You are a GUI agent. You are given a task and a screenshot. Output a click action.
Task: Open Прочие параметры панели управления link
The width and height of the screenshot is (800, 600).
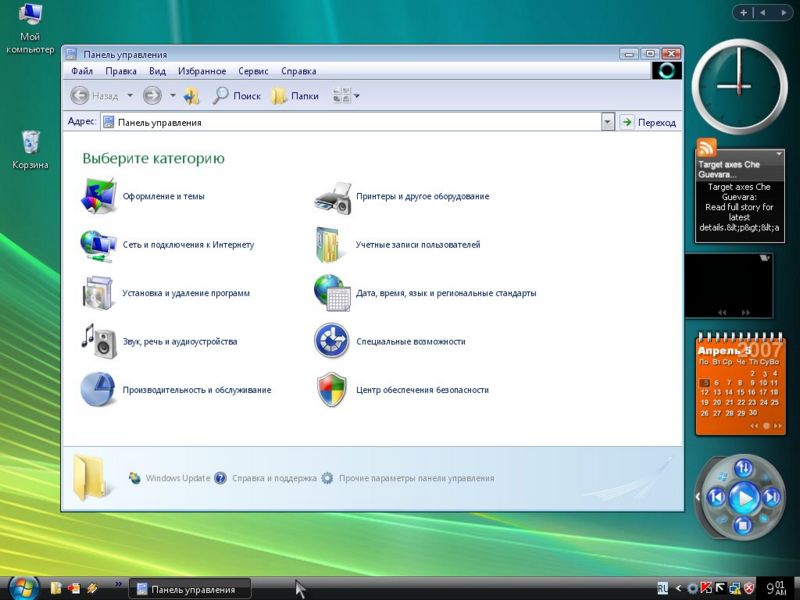(x=408, y=478)
